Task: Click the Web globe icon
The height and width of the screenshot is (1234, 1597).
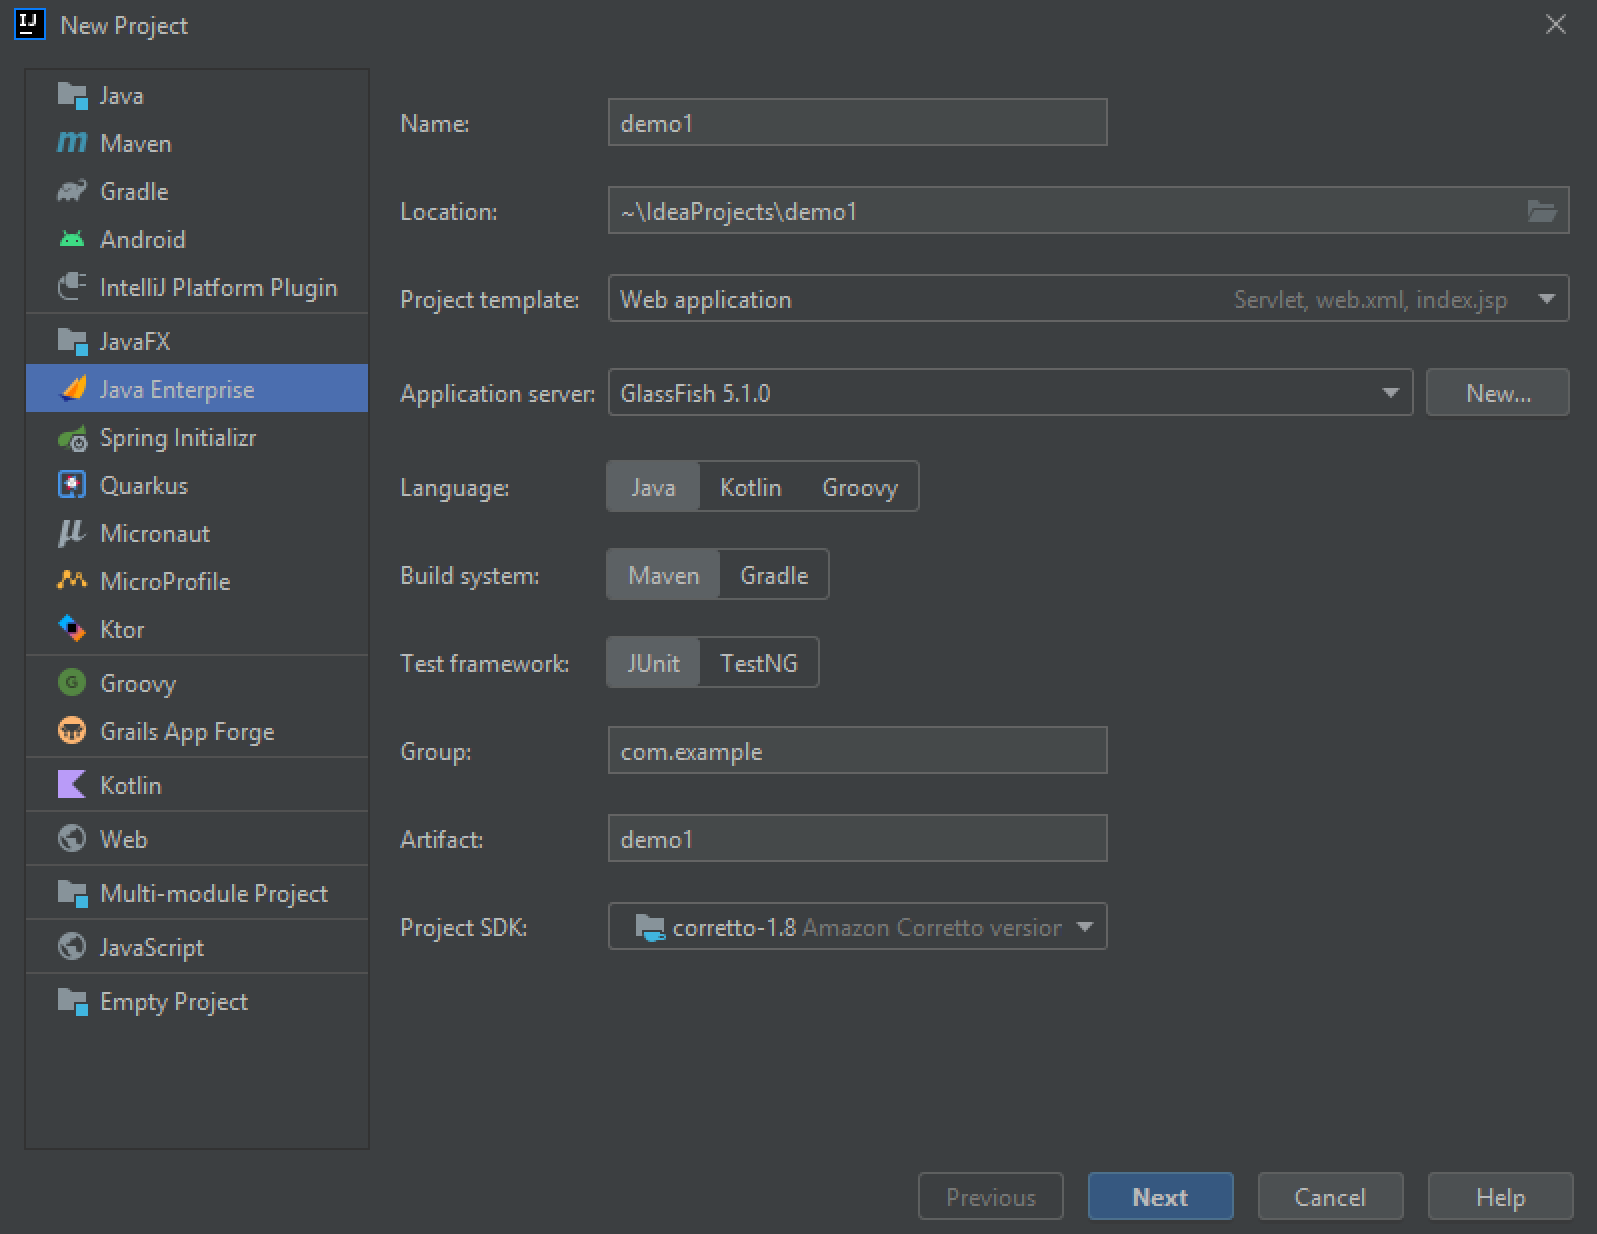Action: pyautogui.click(x=72, y=839)
